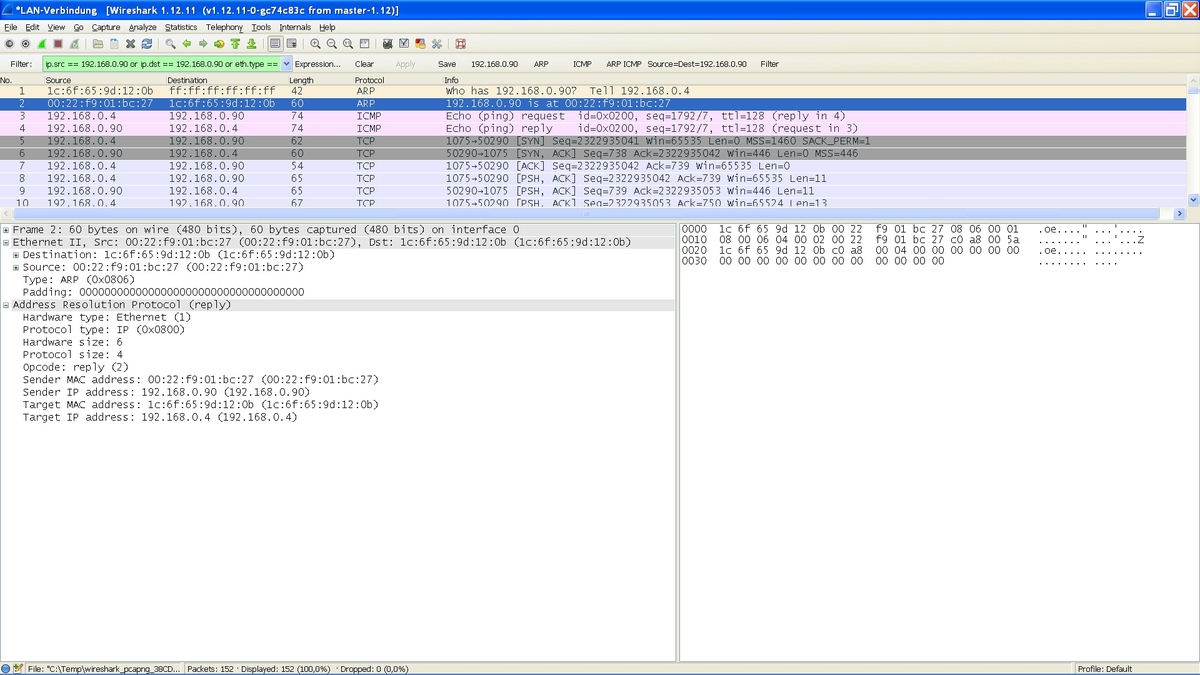Reset zoom to normal size icon
This screenshot has width=1200, height=675.
pyautogui.click(x=348, y=44)
